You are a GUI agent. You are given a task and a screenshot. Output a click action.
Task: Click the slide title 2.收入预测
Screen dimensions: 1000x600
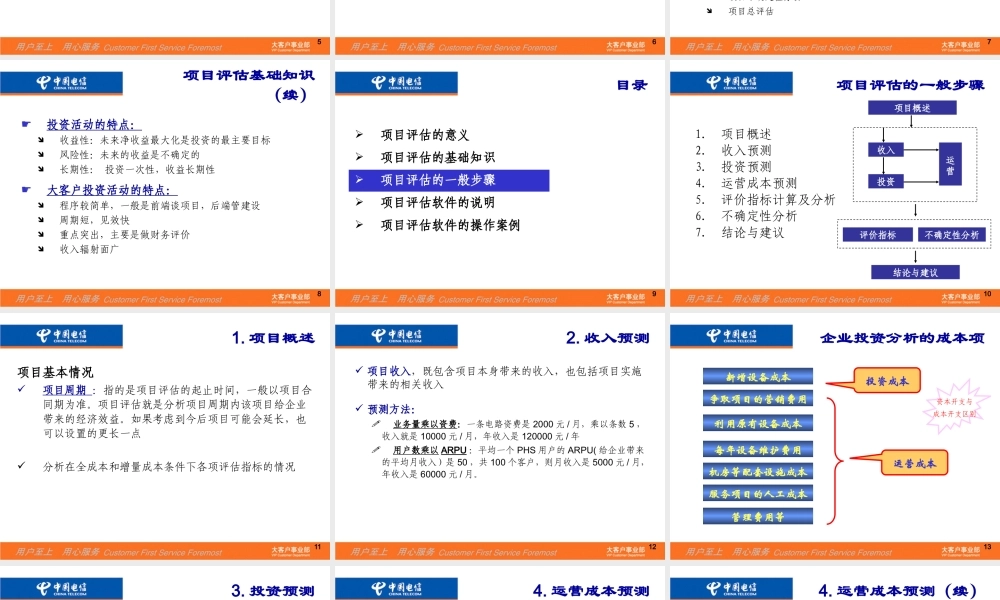608,338
